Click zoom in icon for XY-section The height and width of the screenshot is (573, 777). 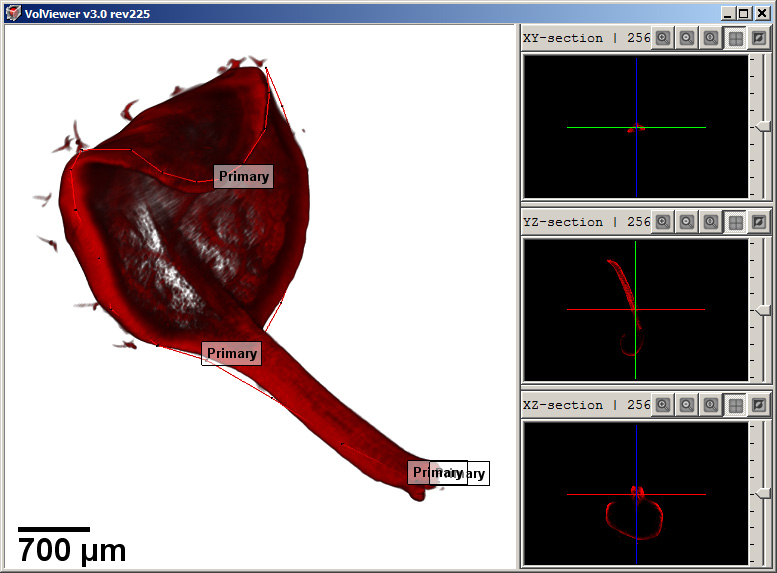tap(662, 38)
